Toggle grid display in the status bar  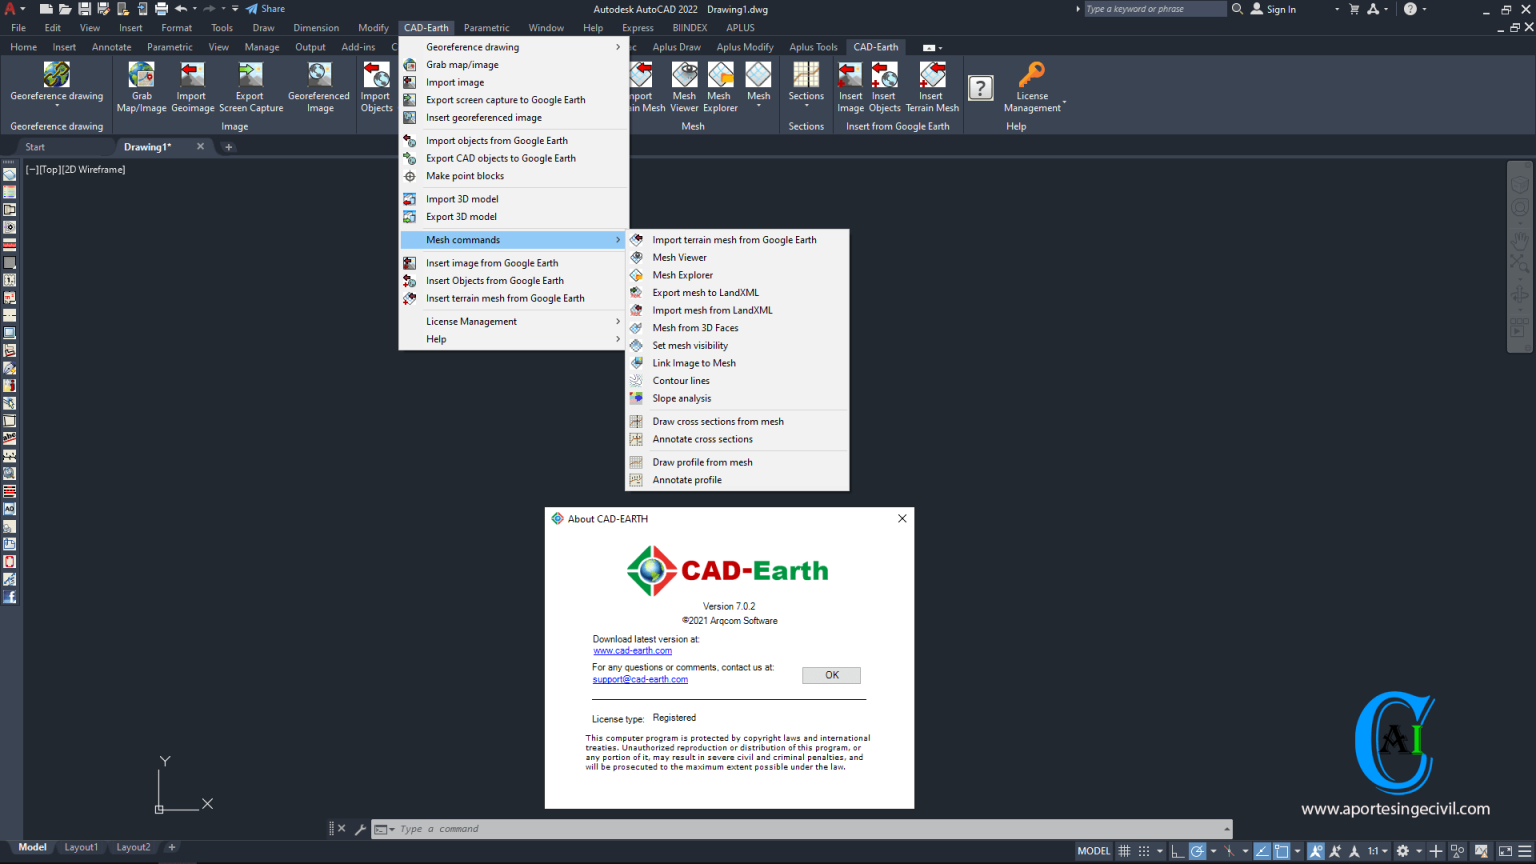point(1124,850)
